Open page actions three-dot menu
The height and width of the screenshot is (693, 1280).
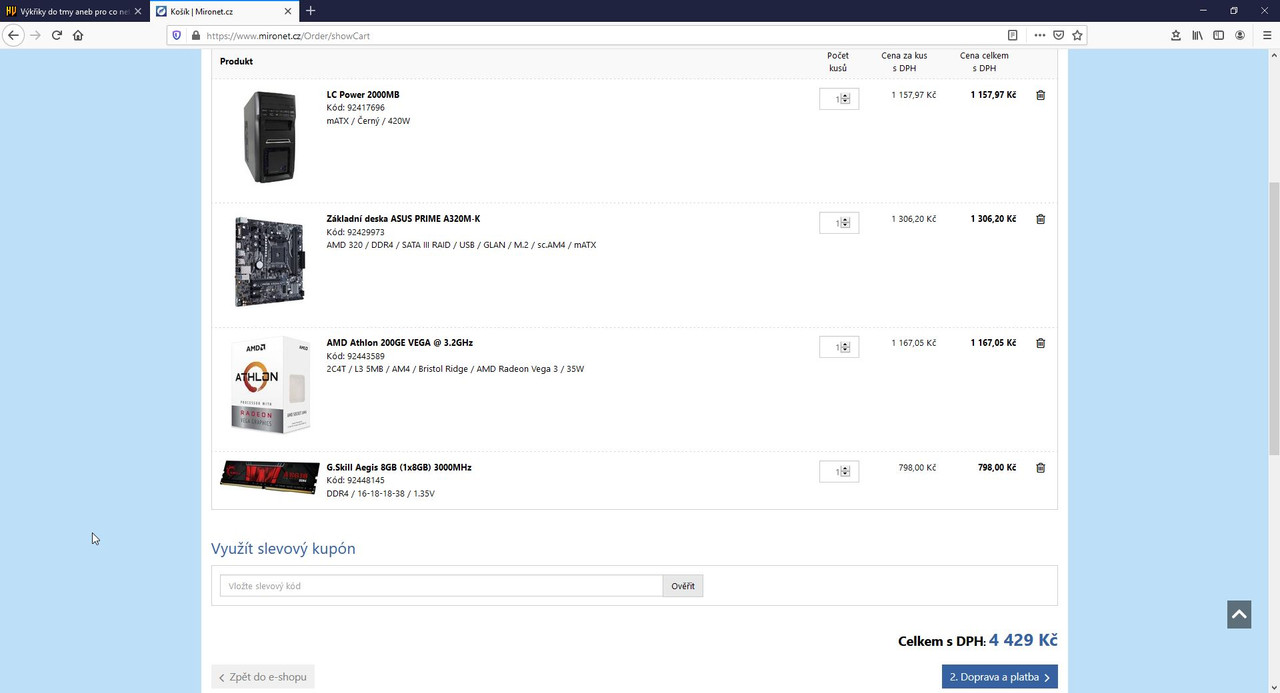1040,35
